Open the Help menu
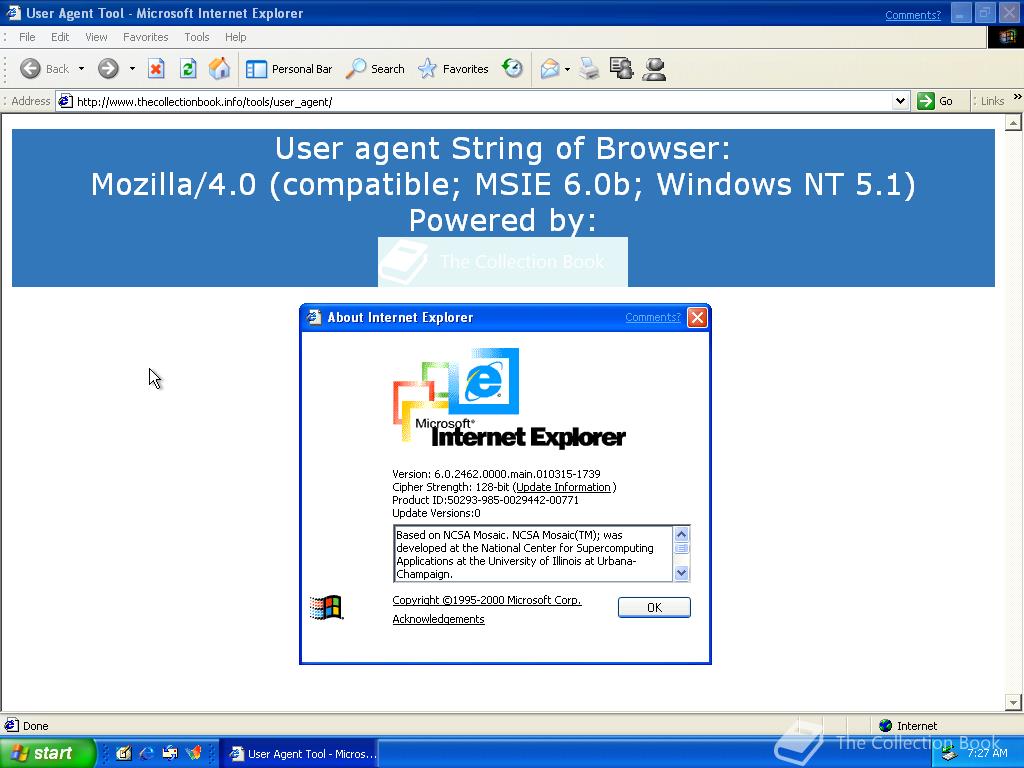The height and width of the screenshot is (768, 1024). pyautogui.click(x=236, y=37)
